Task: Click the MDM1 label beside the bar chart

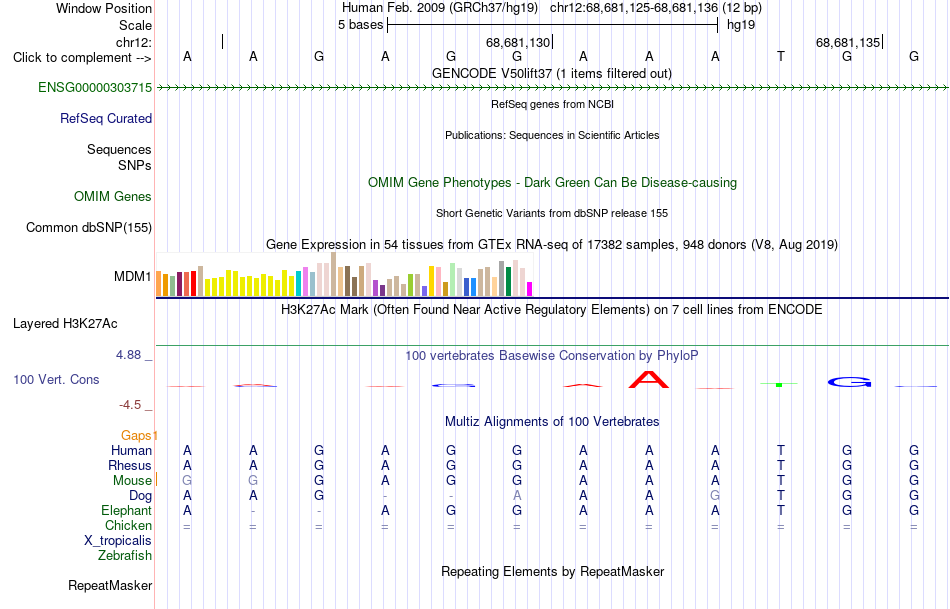Action: [133, 277]
